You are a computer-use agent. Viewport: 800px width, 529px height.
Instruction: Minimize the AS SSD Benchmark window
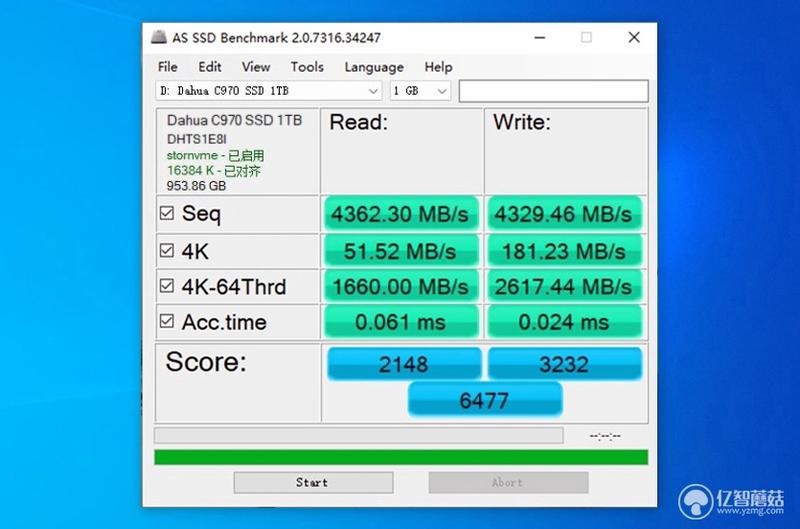[540, 37]
